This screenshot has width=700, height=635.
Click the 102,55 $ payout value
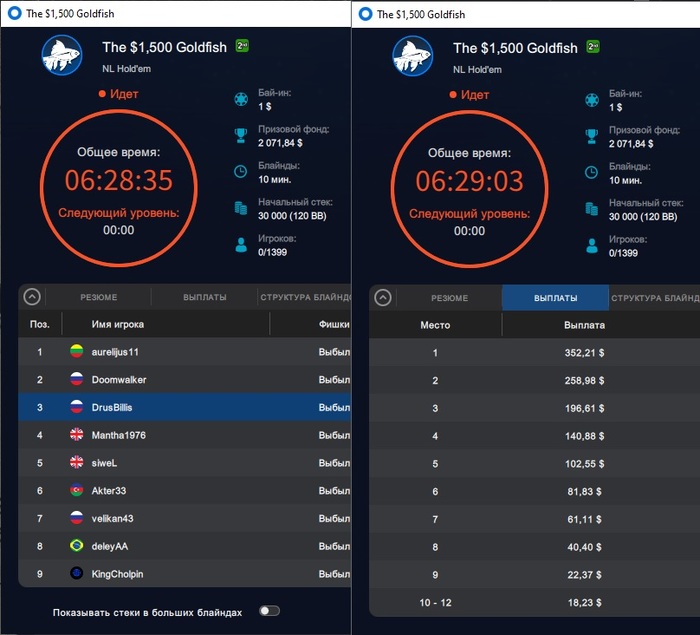tap(584, 464)
